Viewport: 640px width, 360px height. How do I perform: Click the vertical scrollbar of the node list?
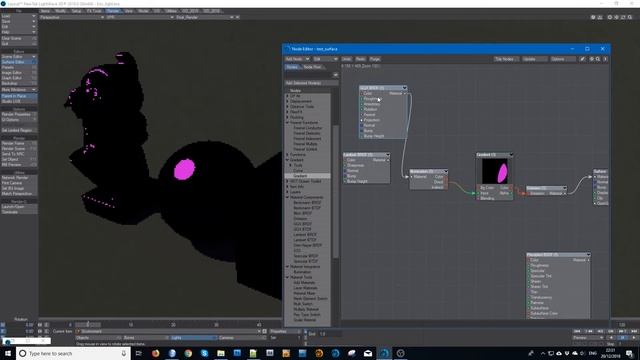point(336,192)
